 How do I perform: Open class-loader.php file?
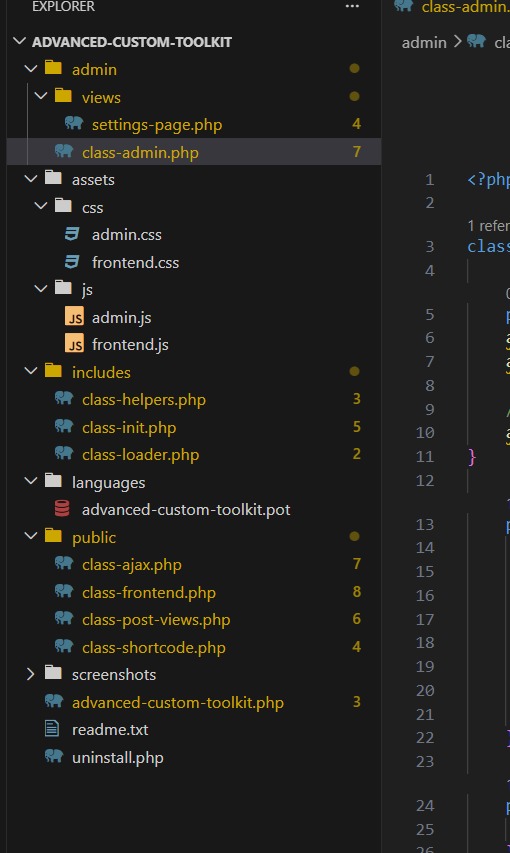140,455
